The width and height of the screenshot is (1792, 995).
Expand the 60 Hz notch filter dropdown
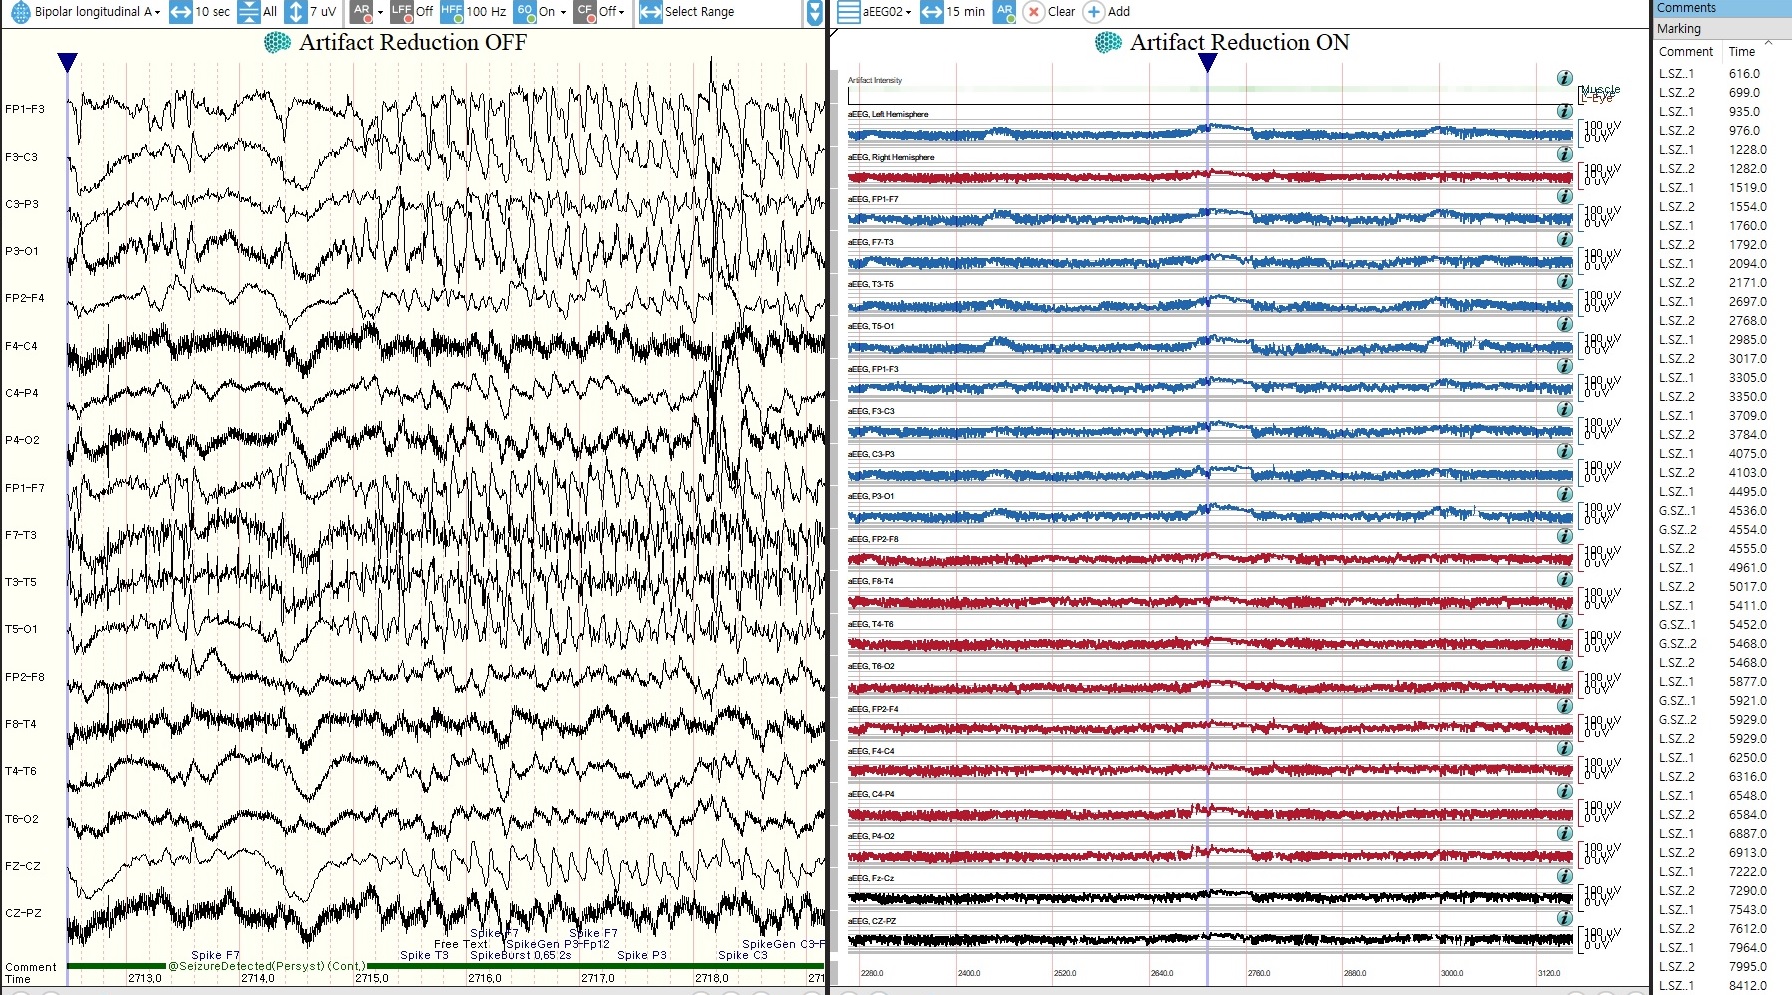563,13
